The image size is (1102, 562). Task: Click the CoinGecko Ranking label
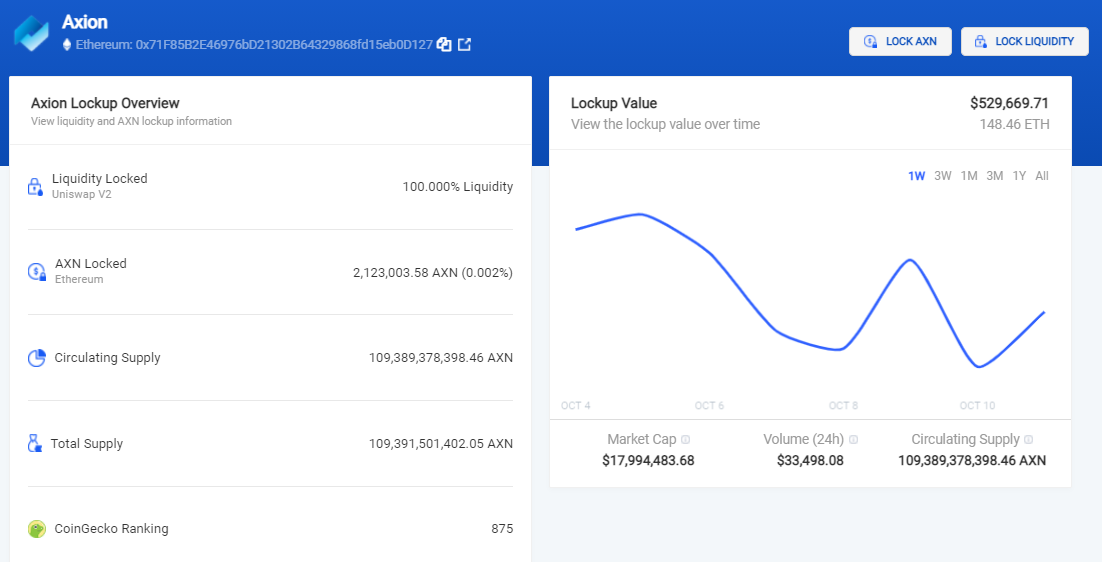coord(112,528)
